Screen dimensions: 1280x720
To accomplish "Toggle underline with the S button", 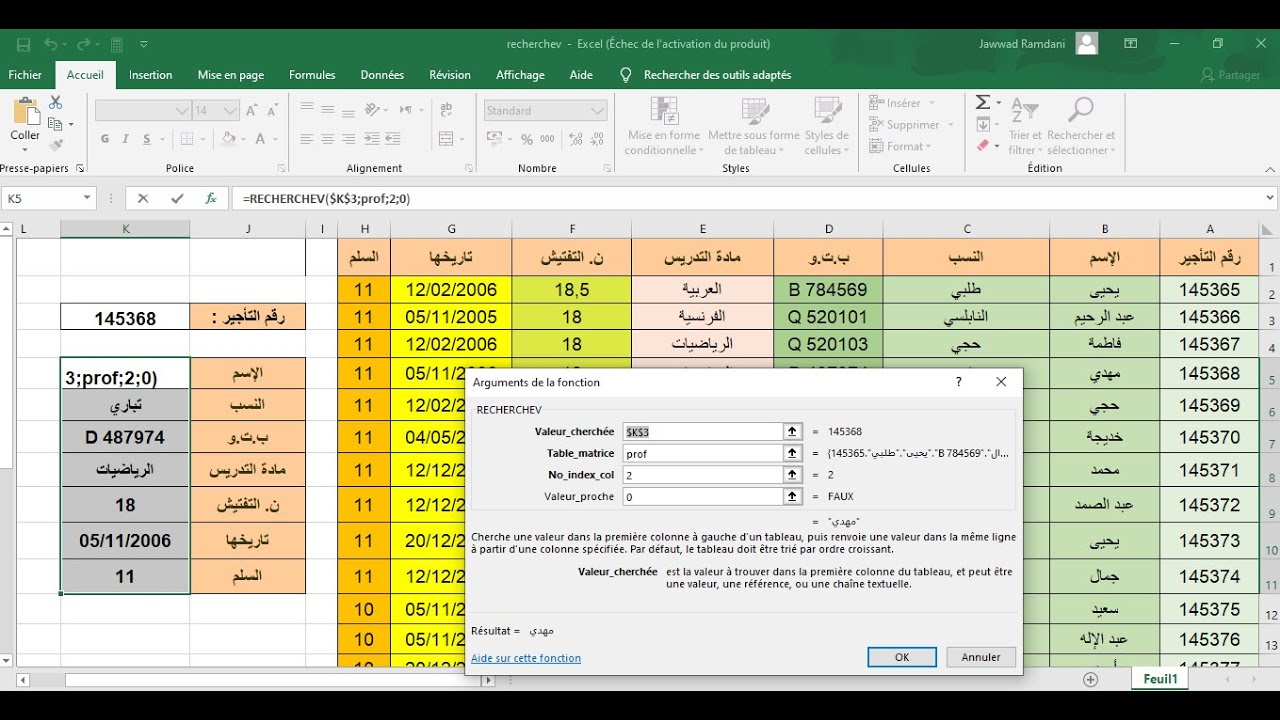I will pyautogui.click(x=147, y=139).
